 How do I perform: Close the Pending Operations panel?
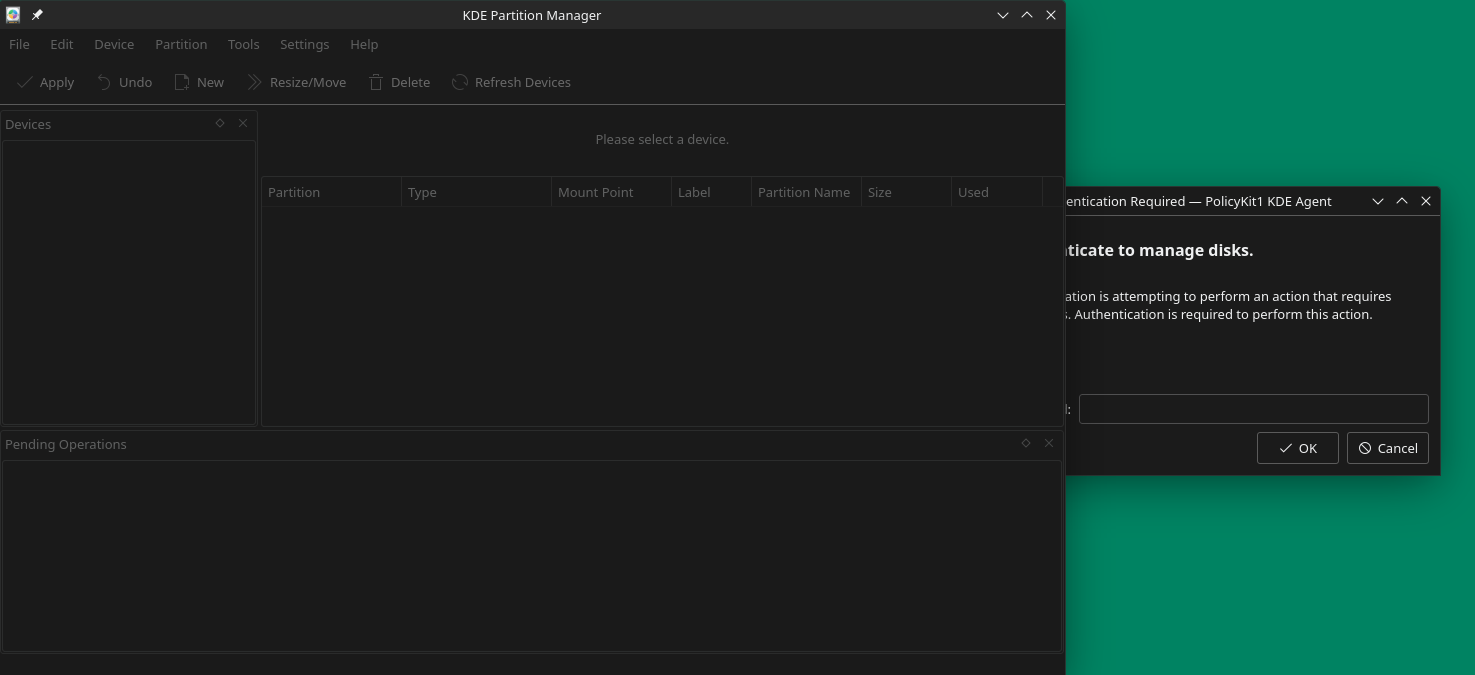click(x=1049, y=443)
